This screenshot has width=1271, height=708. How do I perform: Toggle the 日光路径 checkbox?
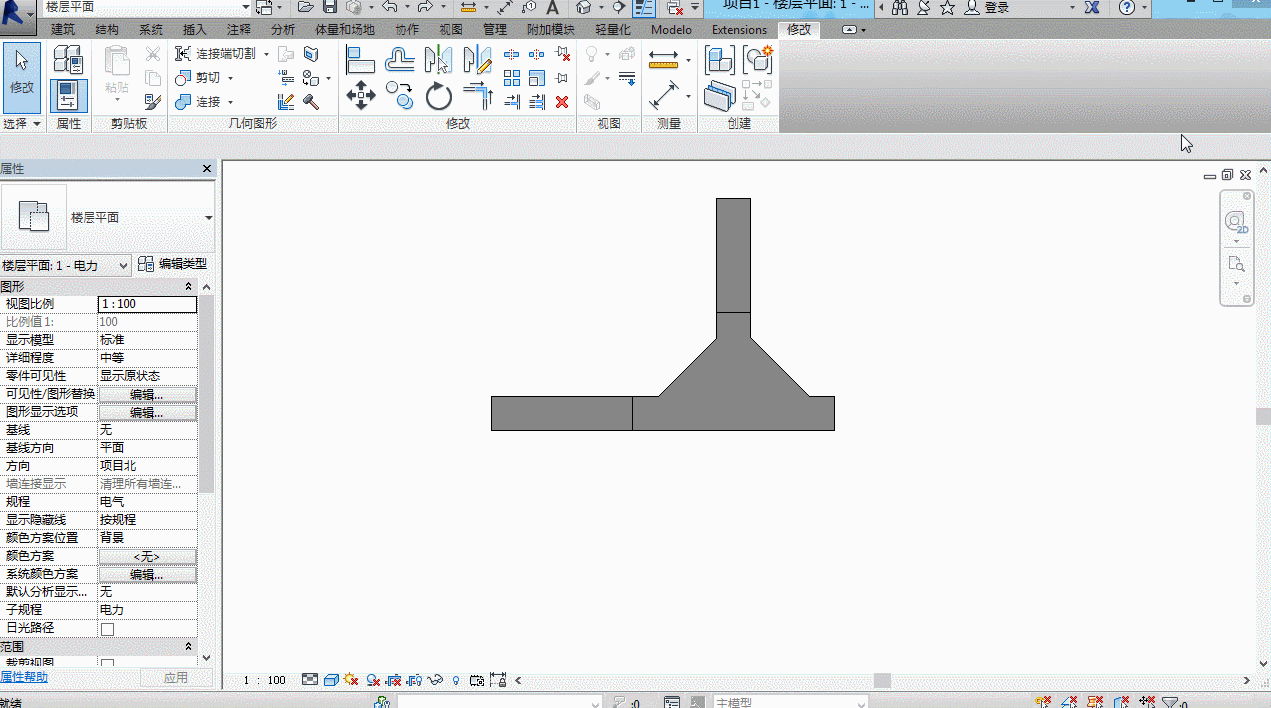point(108,629)
